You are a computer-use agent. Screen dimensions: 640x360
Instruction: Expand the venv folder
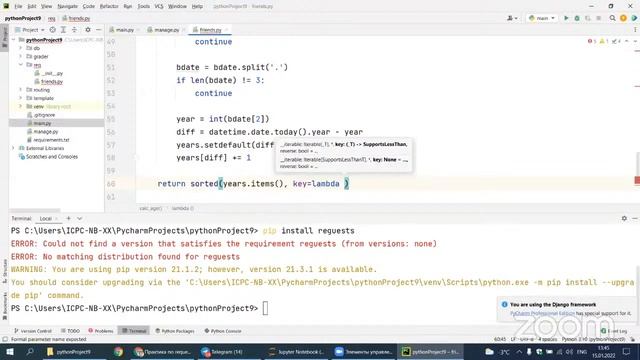(20, 107)
